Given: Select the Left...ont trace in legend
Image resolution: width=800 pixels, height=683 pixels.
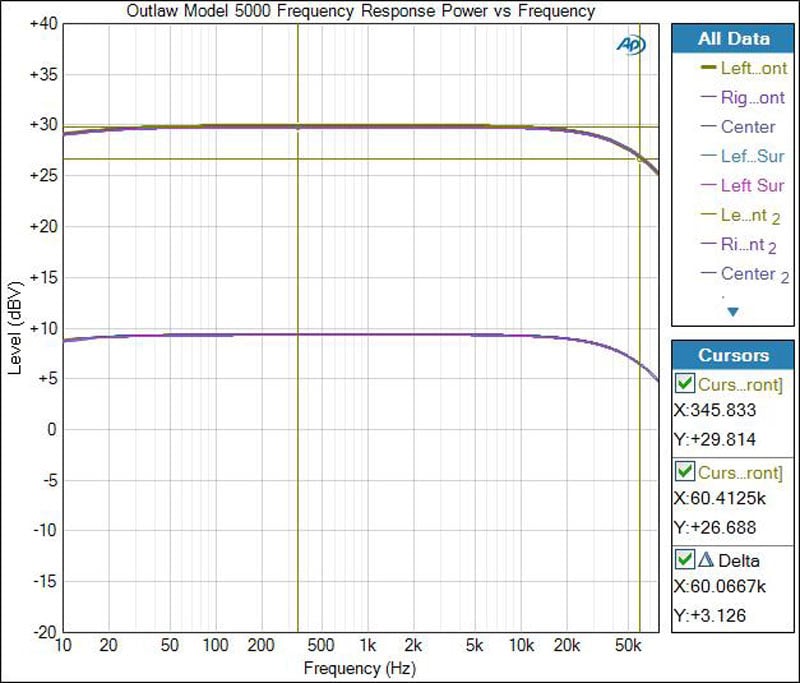Looking at the screenshot, I should (752, 68).
